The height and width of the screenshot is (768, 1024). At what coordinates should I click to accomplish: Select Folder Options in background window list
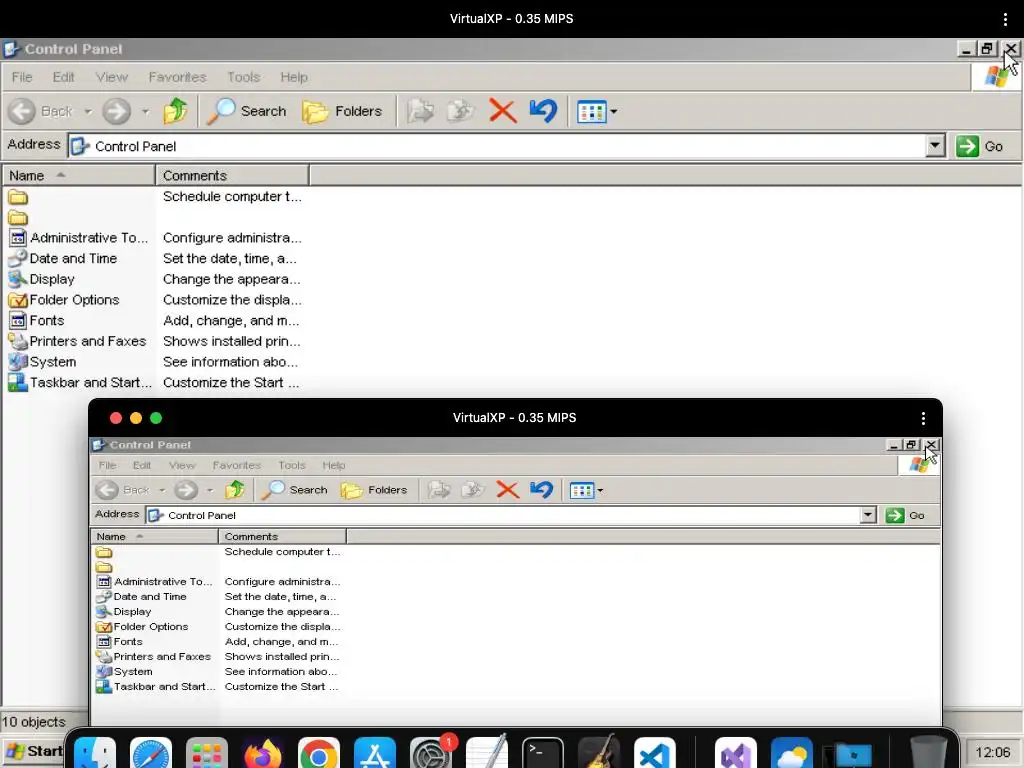pos(64,300)
